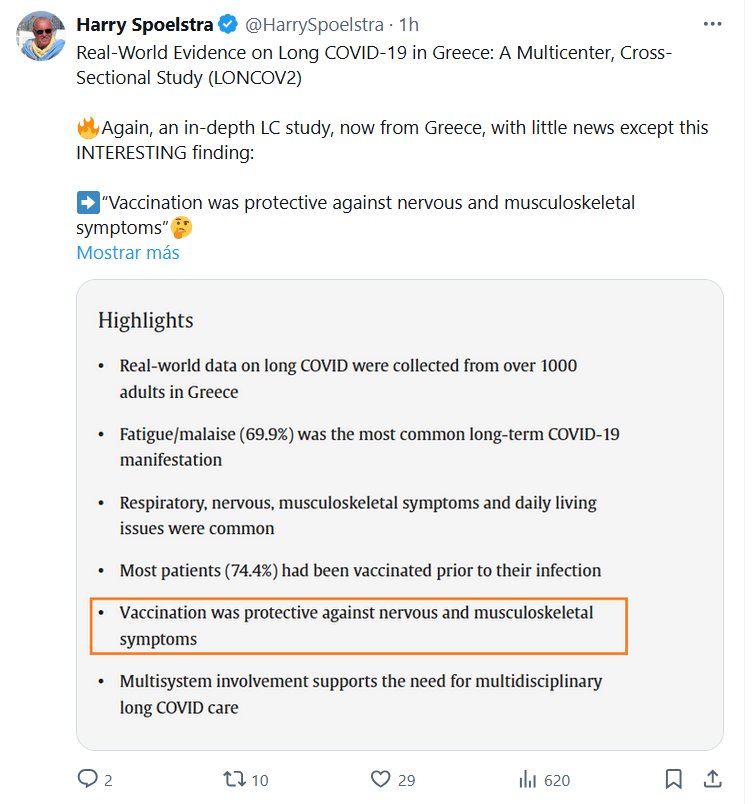Viewport: 754px width, 804px height.
Task: Open view analytics bar chart icon
Action: coord(528,779)
